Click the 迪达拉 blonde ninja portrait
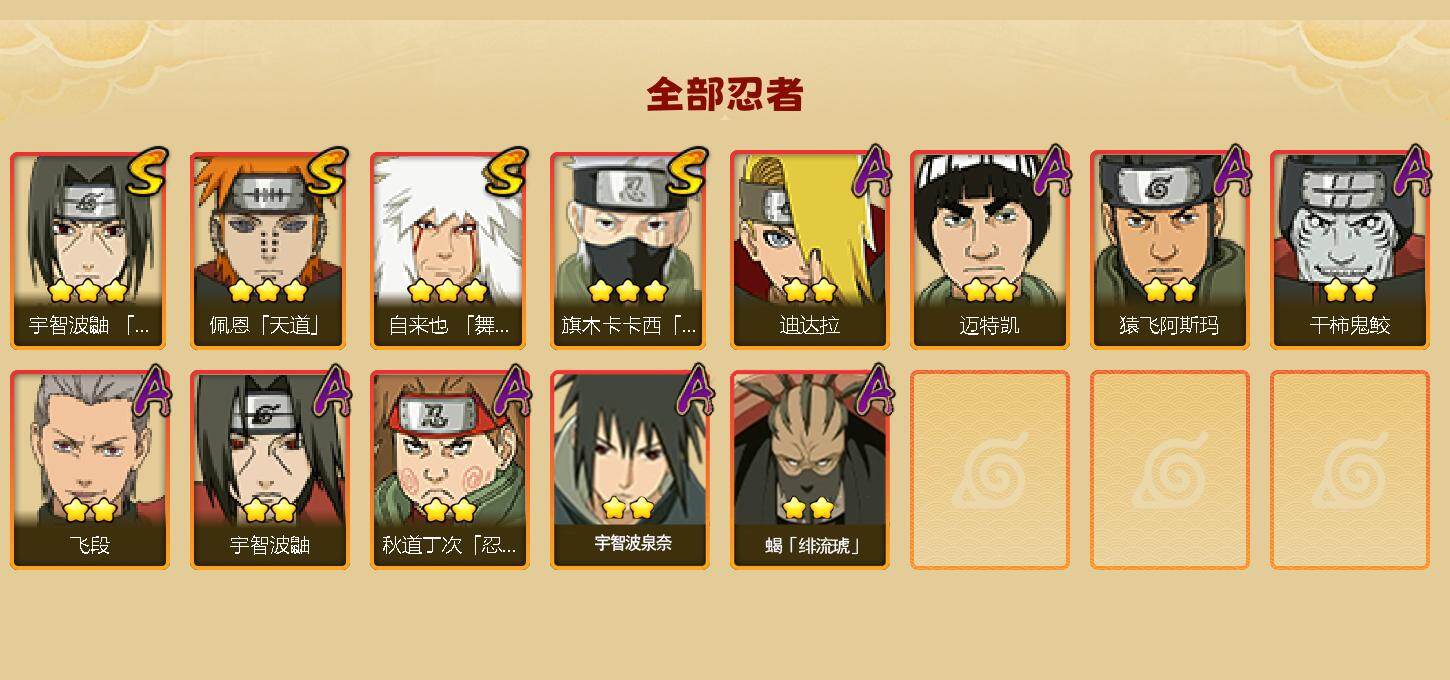 pos(810,230)
